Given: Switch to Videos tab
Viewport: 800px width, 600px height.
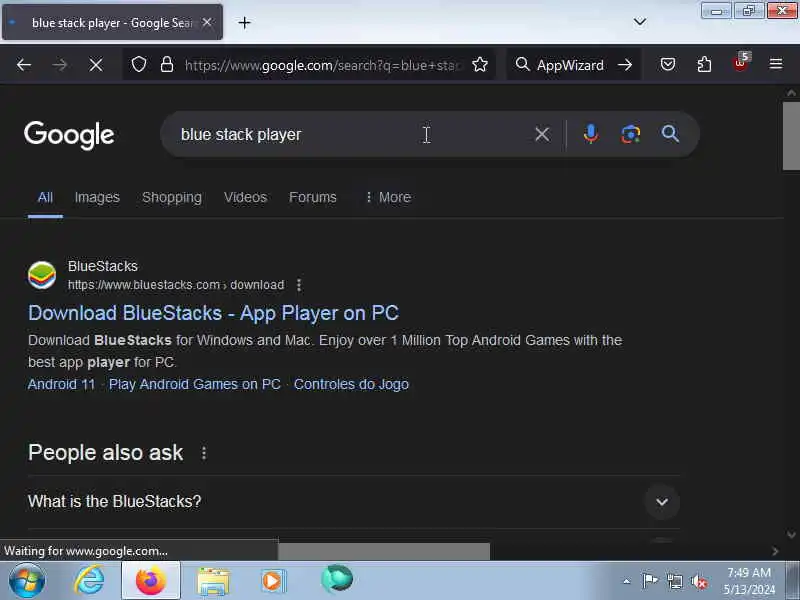Looking at the screenshot, I should tap(245, 197).
